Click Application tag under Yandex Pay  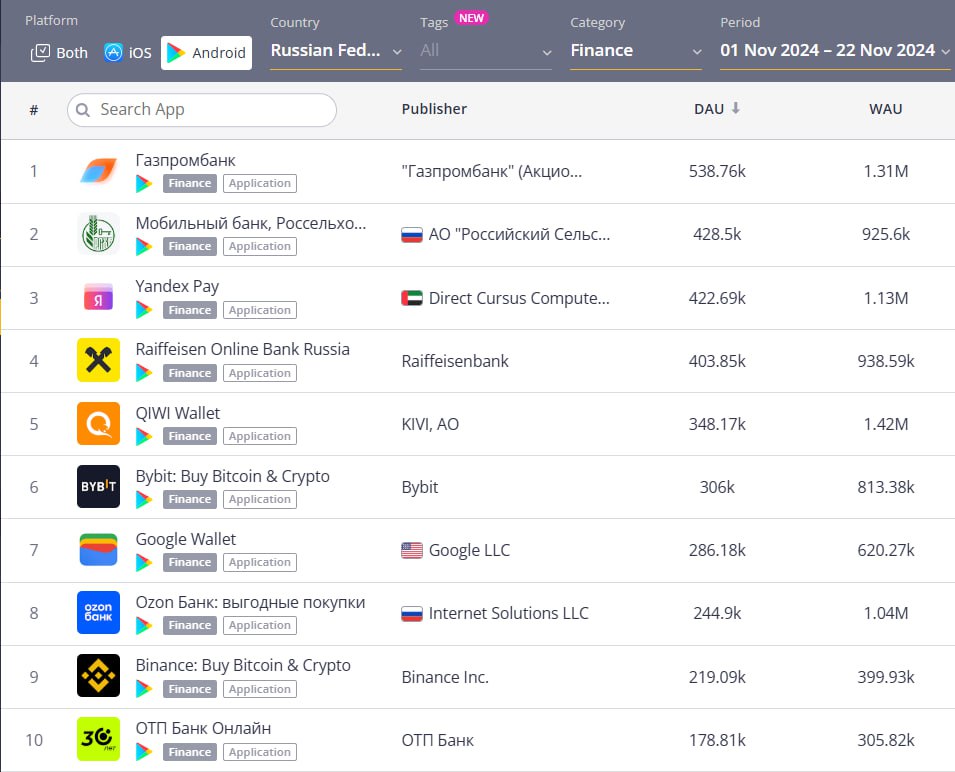(260, 310)
